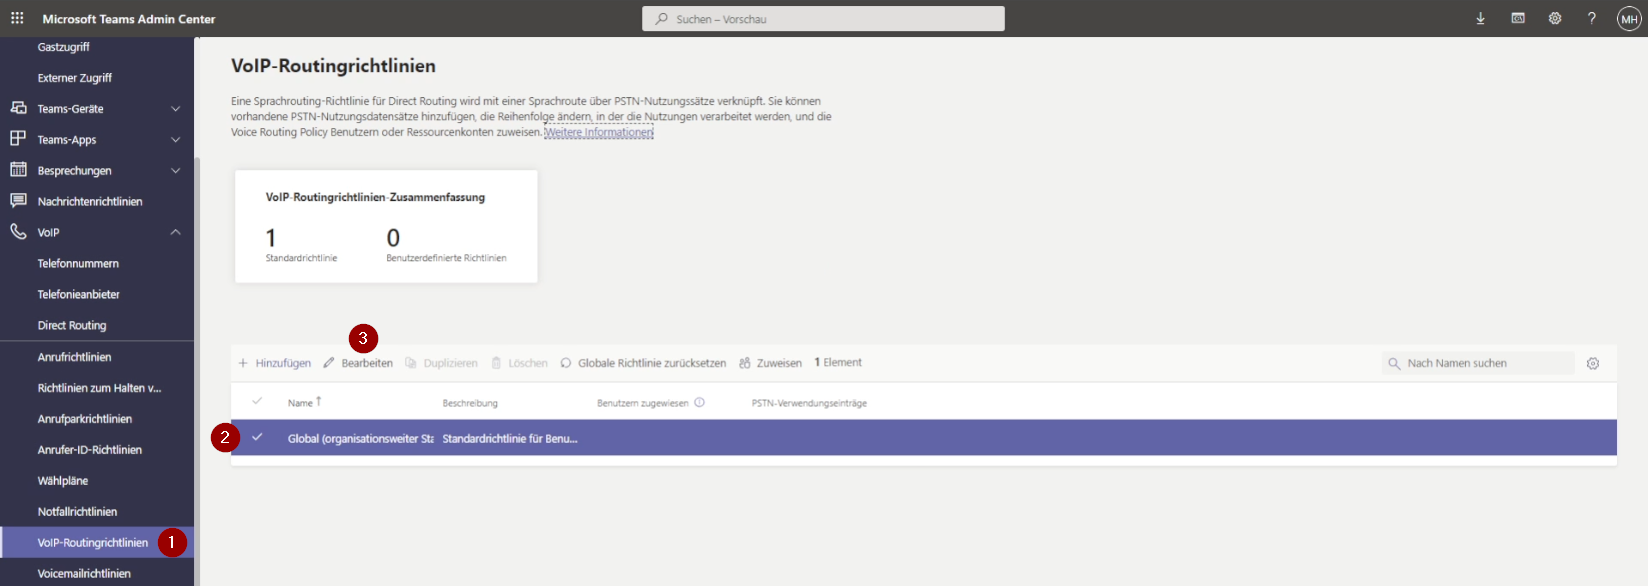1648x586 pixels.
Task: Click the VoIP phone icon
Action: [18, 232]
